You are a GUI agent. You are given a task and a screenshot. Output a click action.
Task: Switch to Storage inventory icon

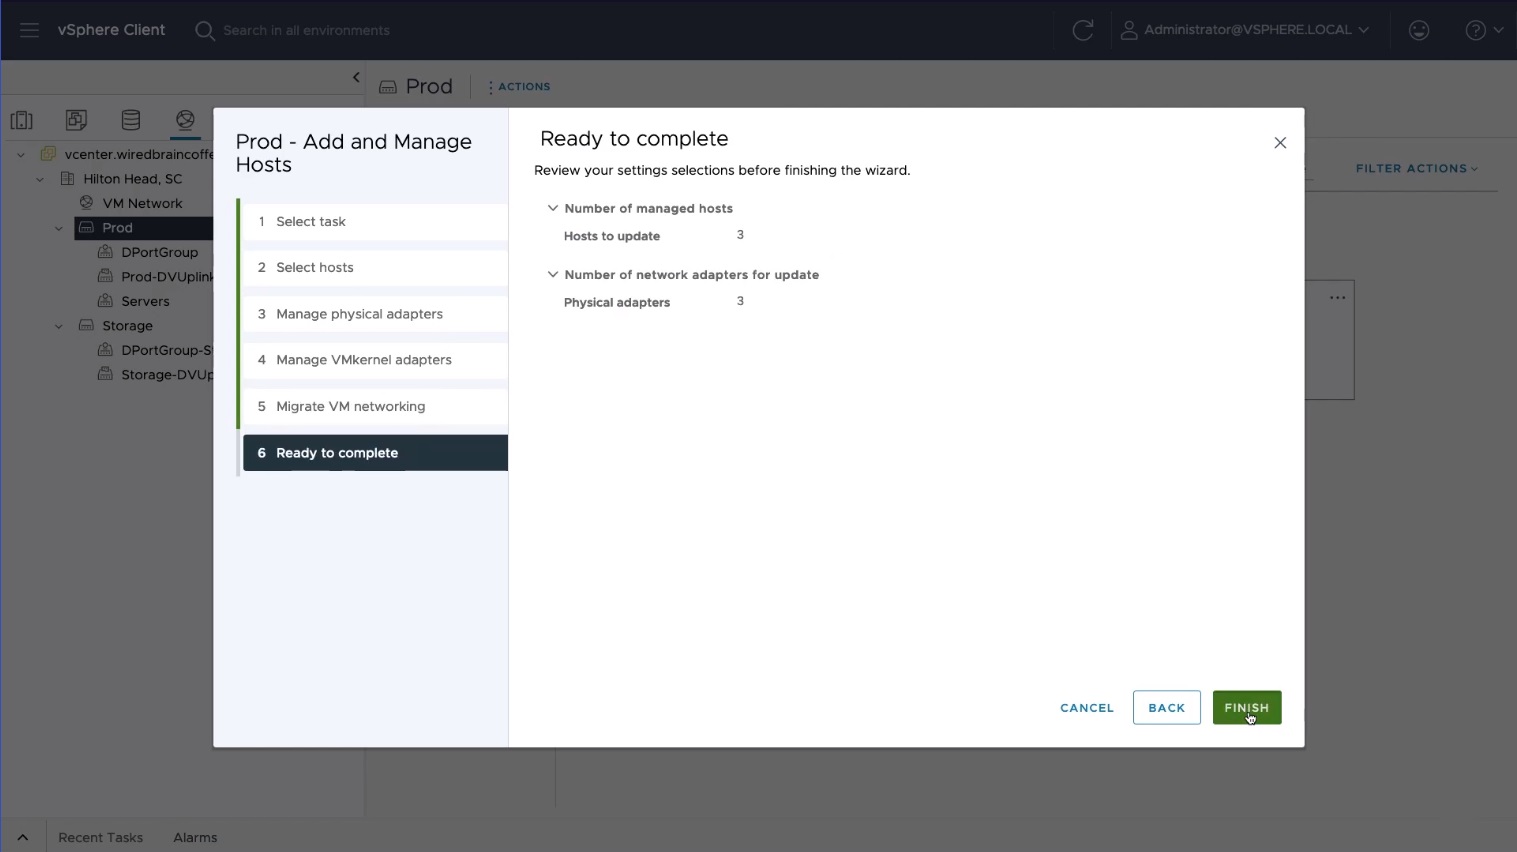(131, 120)
